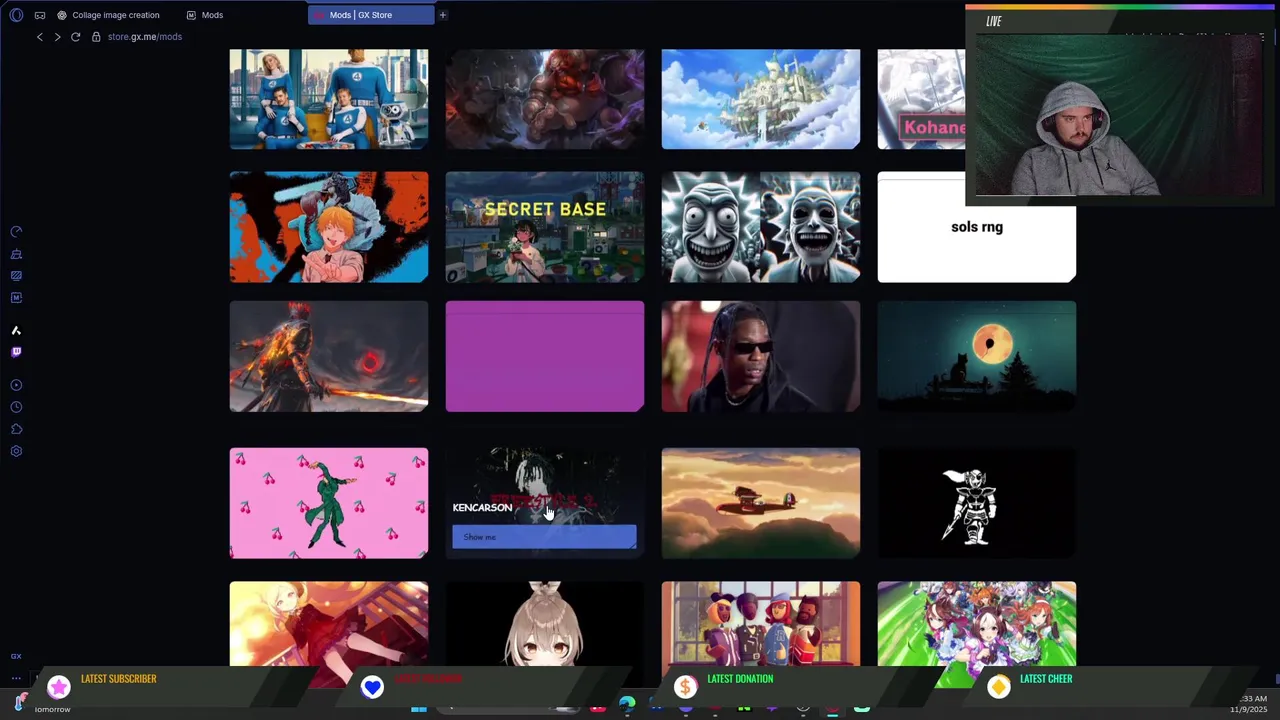Open the striped screen sidebar icon
Screen dimensions: 1280x720
point(16,276)
